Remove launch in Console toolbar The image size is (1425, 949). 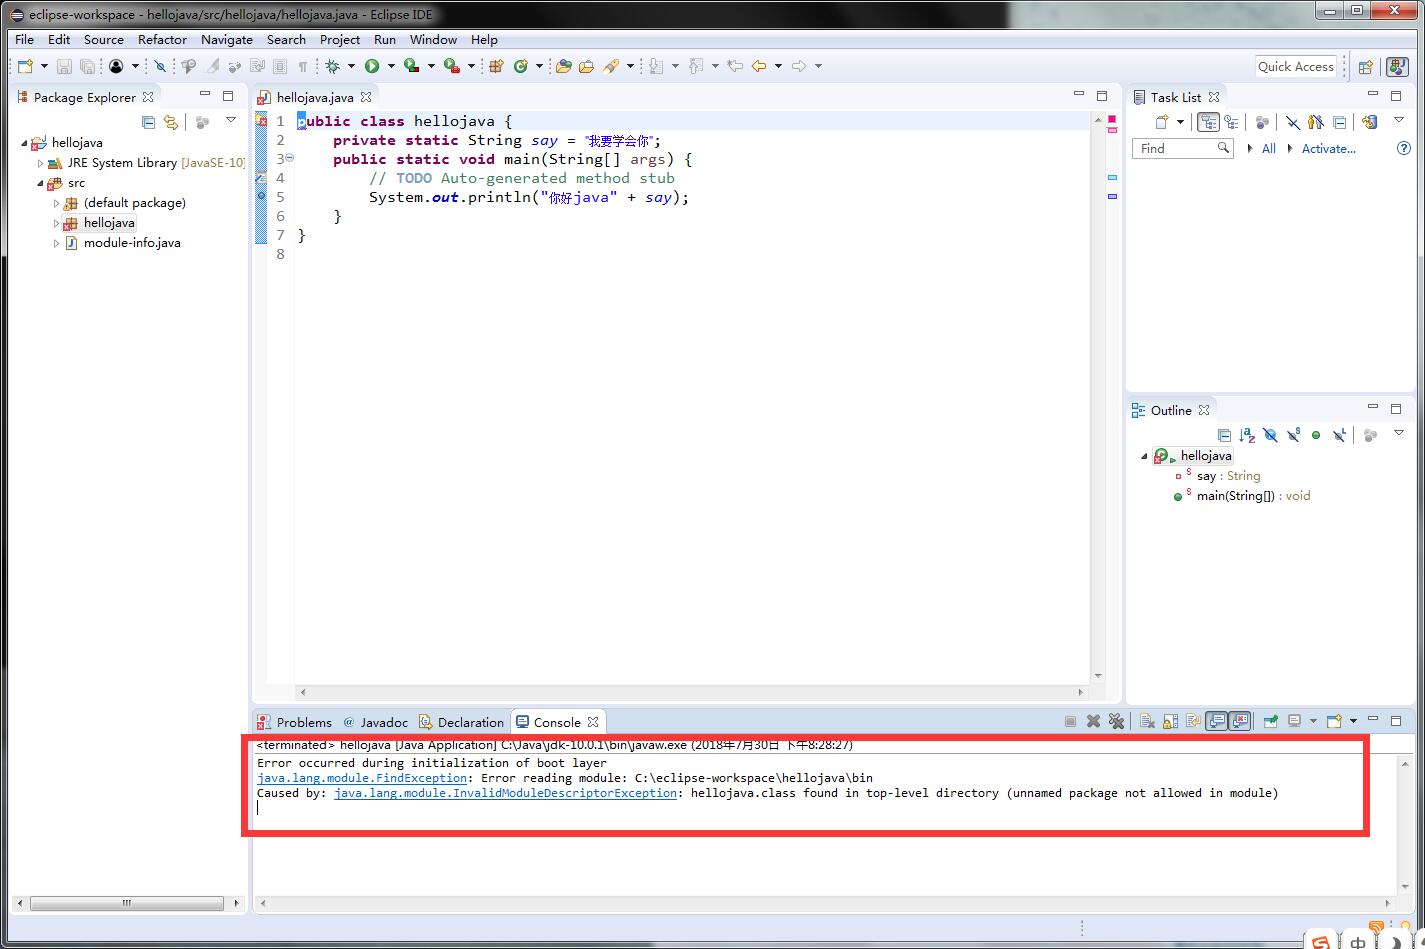1093,721
